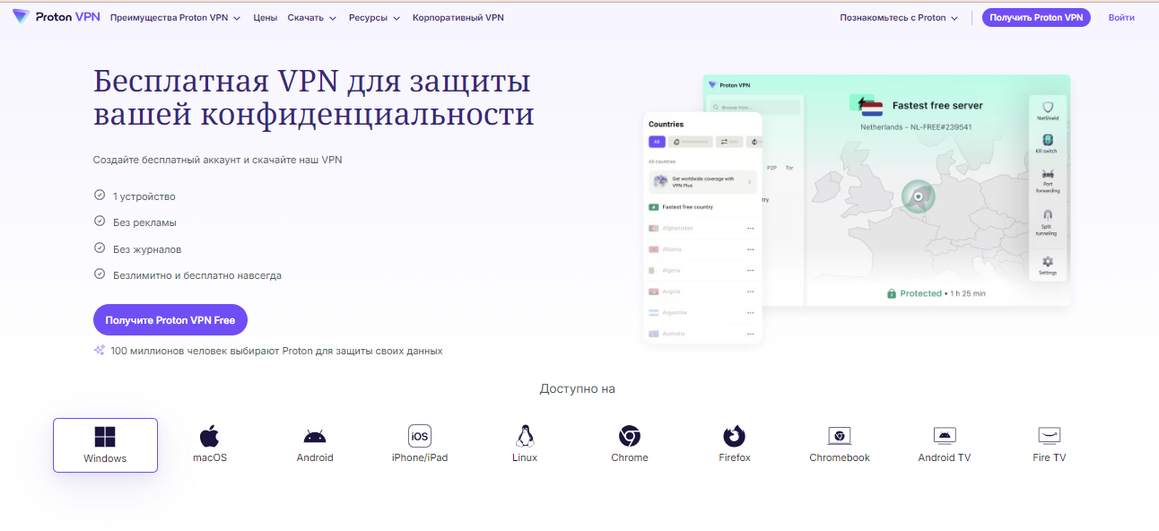Click the checkmark beside Без рекламы
This screenshot has height=531, width=1159.
(x=99, y=221)
